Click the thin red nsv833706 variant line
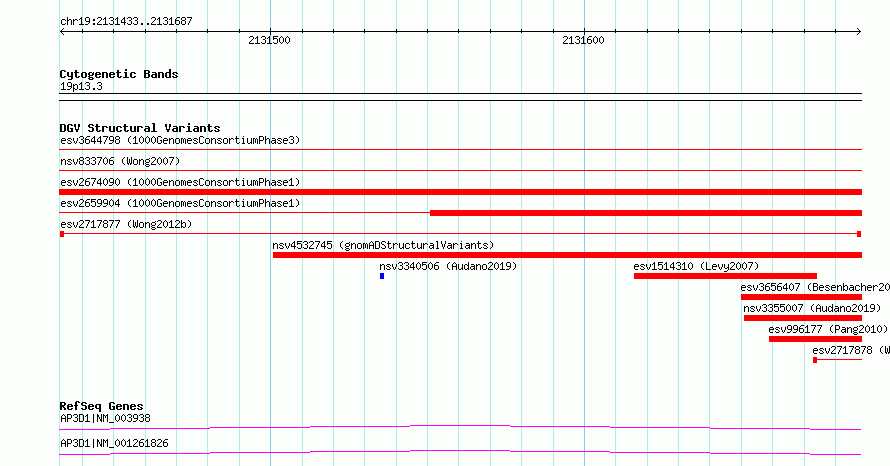 coord(460,170)
